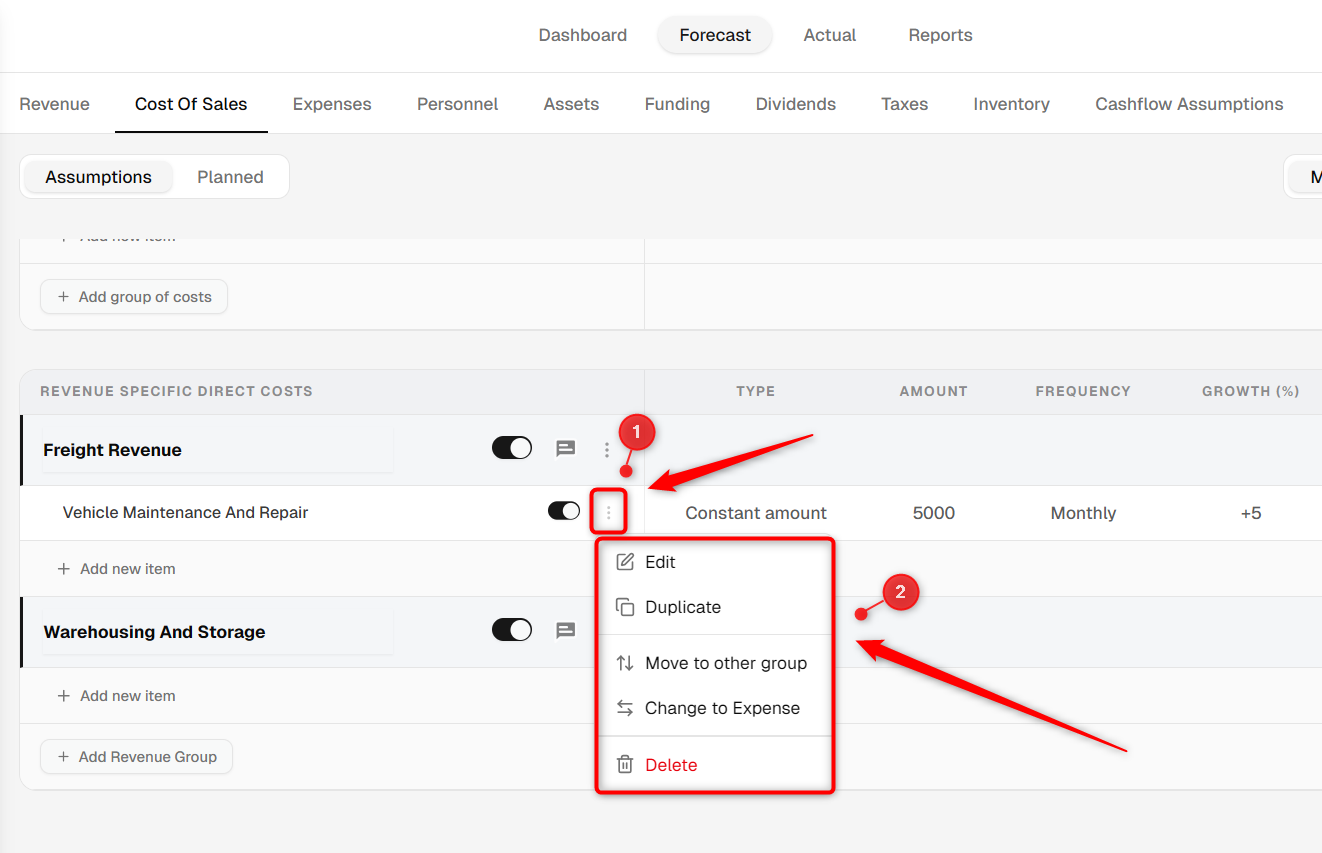1322x853 pixels.
Task: Click the AMOUNT column header
Action: 933,391
